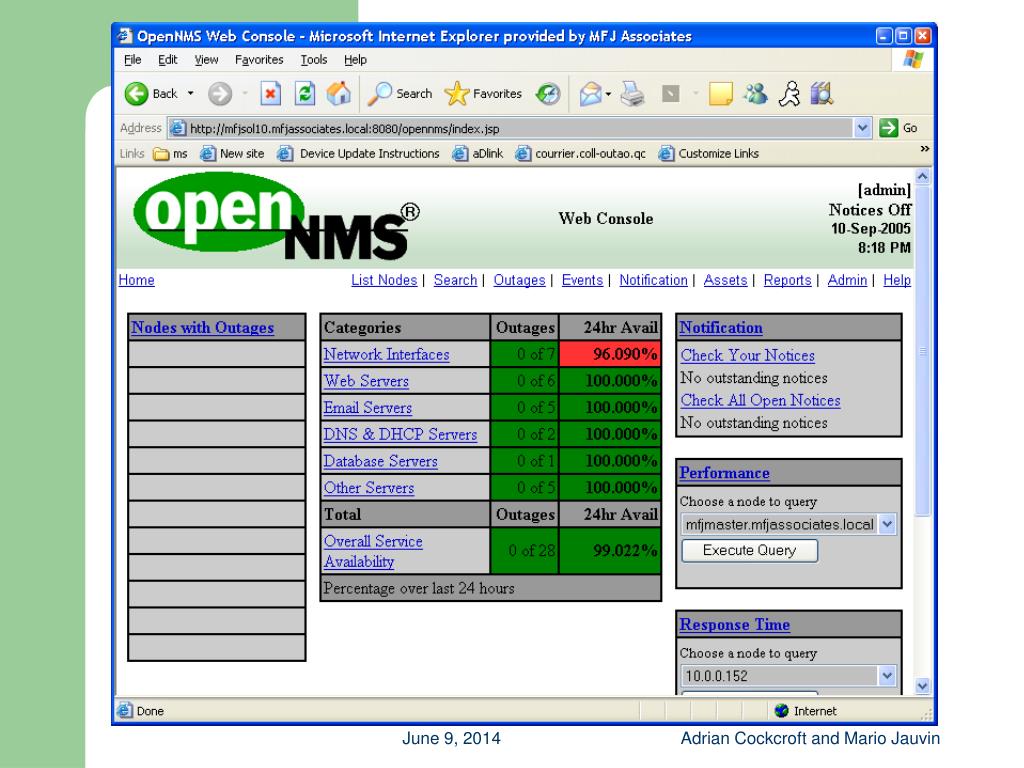
Task: Open the Tools menu
Action: point(313,60)
